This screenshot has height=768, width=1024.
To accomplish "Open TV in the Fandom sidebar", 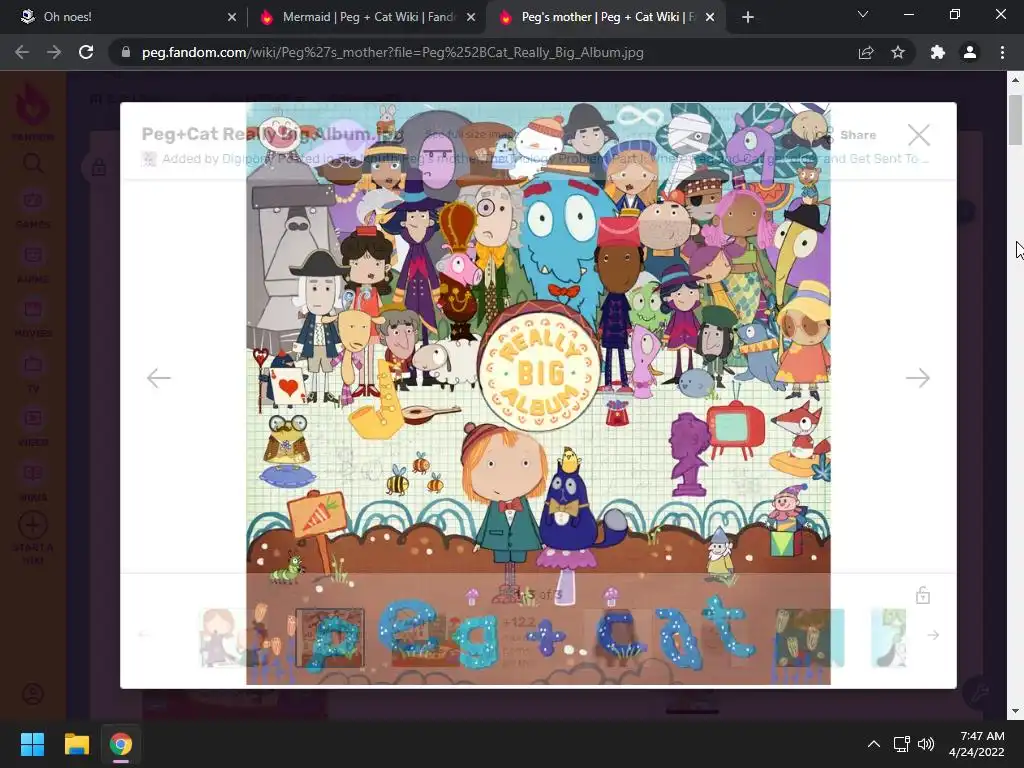I will [x=33, y=374].
